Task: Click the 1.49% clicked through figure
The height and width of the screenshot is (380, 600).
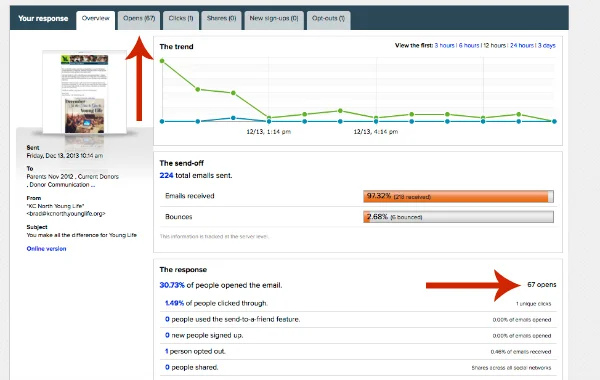Action: point(174,303)
